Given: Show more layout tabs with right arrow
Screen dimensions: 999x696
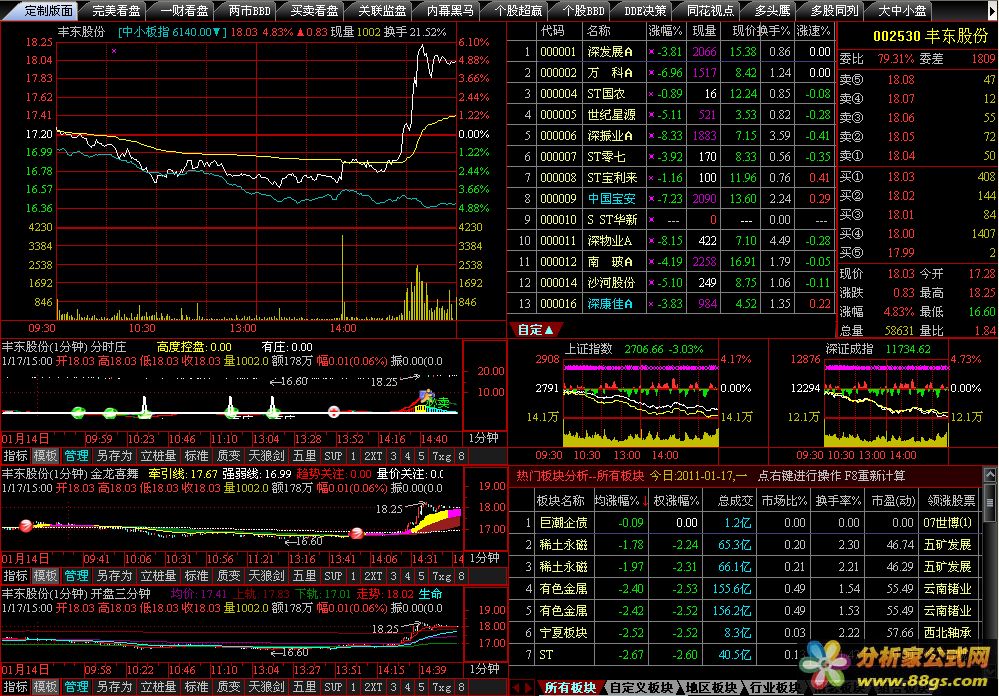Looking at the screenshot, I should pyautogui.click(x=992, y=10).
